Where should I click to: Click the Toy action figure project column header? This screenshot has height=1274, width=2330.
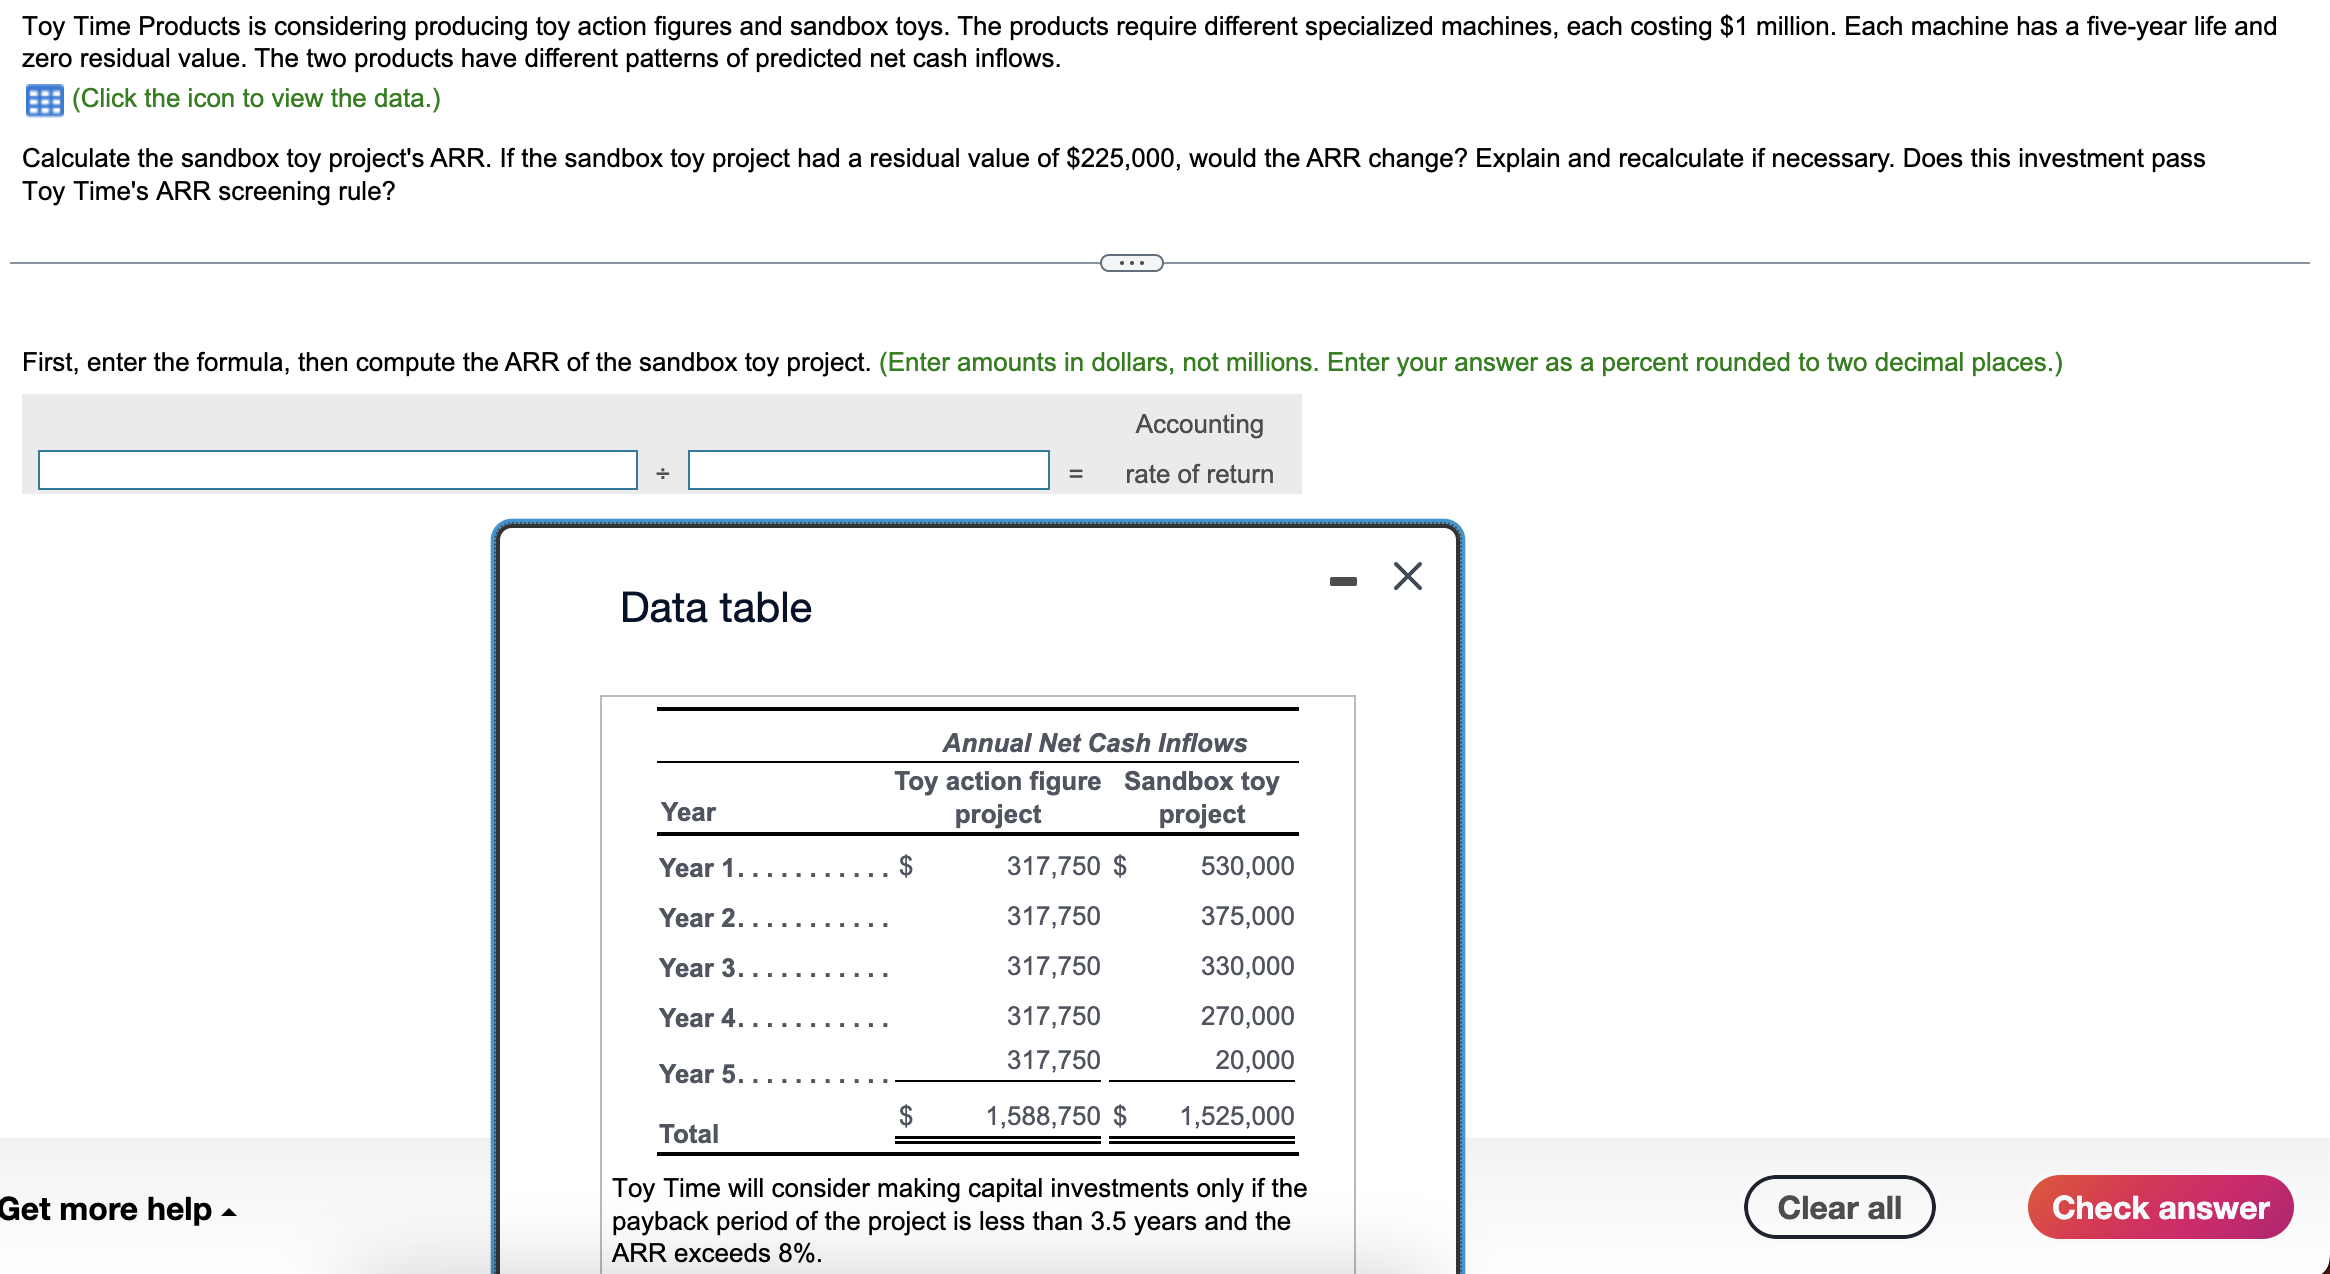tap(997, 797)
